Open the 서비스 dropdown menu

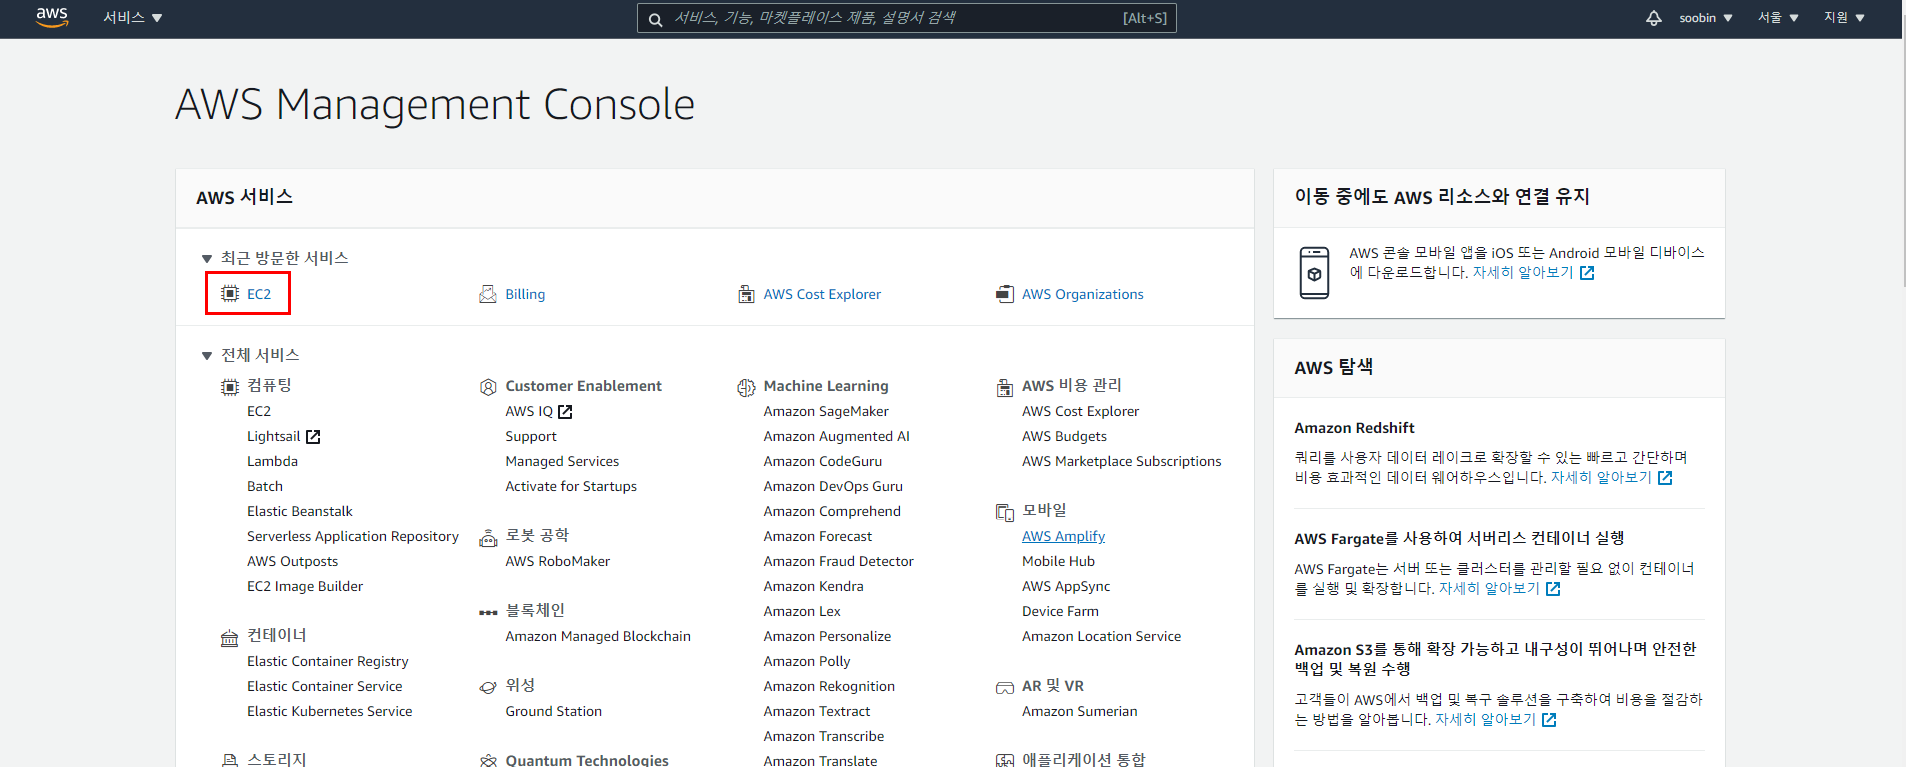(x=133, y=18)
